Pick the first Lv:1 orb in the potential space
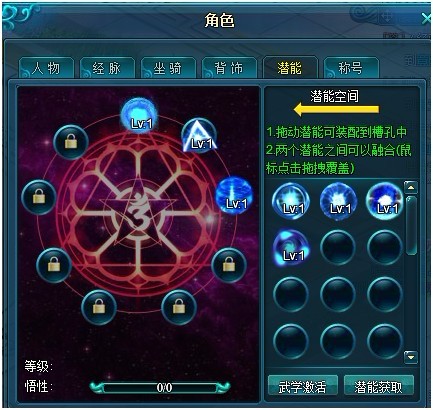 [x=291, y=201]
